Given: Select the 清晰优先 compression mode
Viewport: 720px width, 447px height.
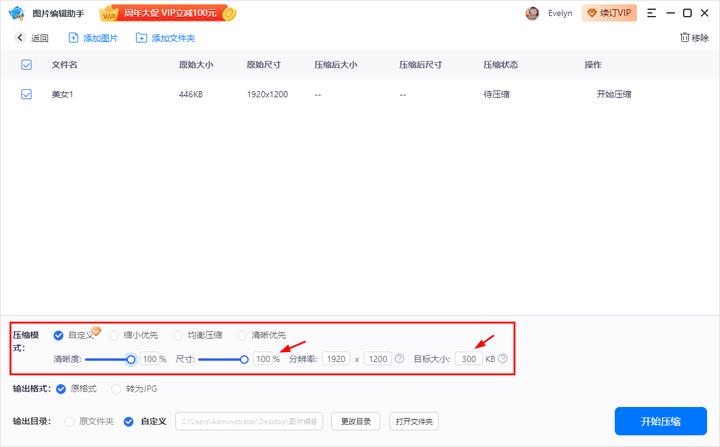Looking at the screenshot, I should point(242,335).
